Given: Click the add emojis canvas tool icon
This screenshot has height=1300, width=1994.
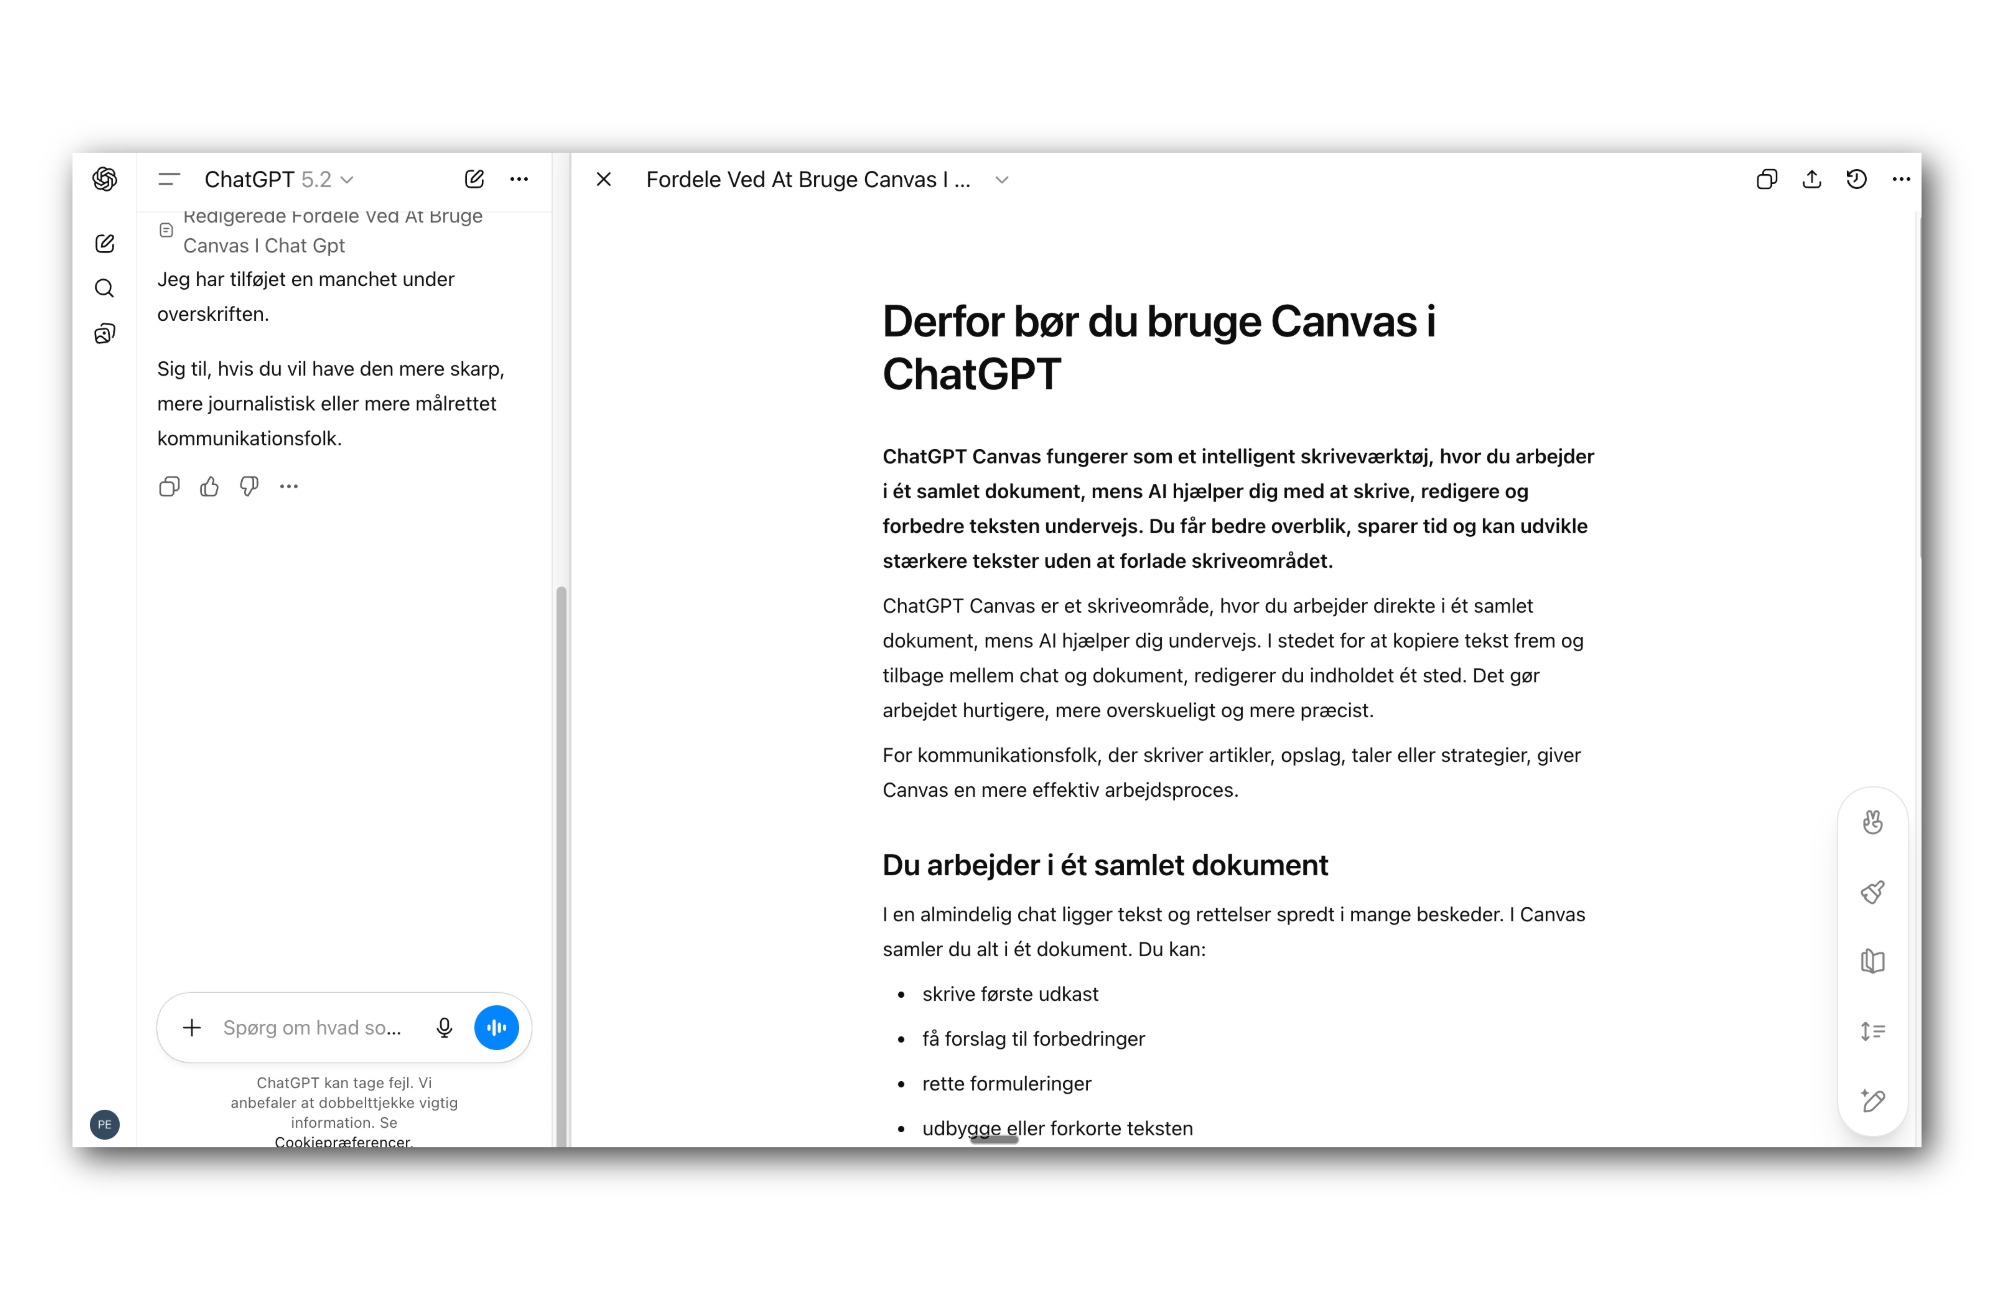Looking at the screenshot, I should pyautogui.click(x=1872, y=822).
